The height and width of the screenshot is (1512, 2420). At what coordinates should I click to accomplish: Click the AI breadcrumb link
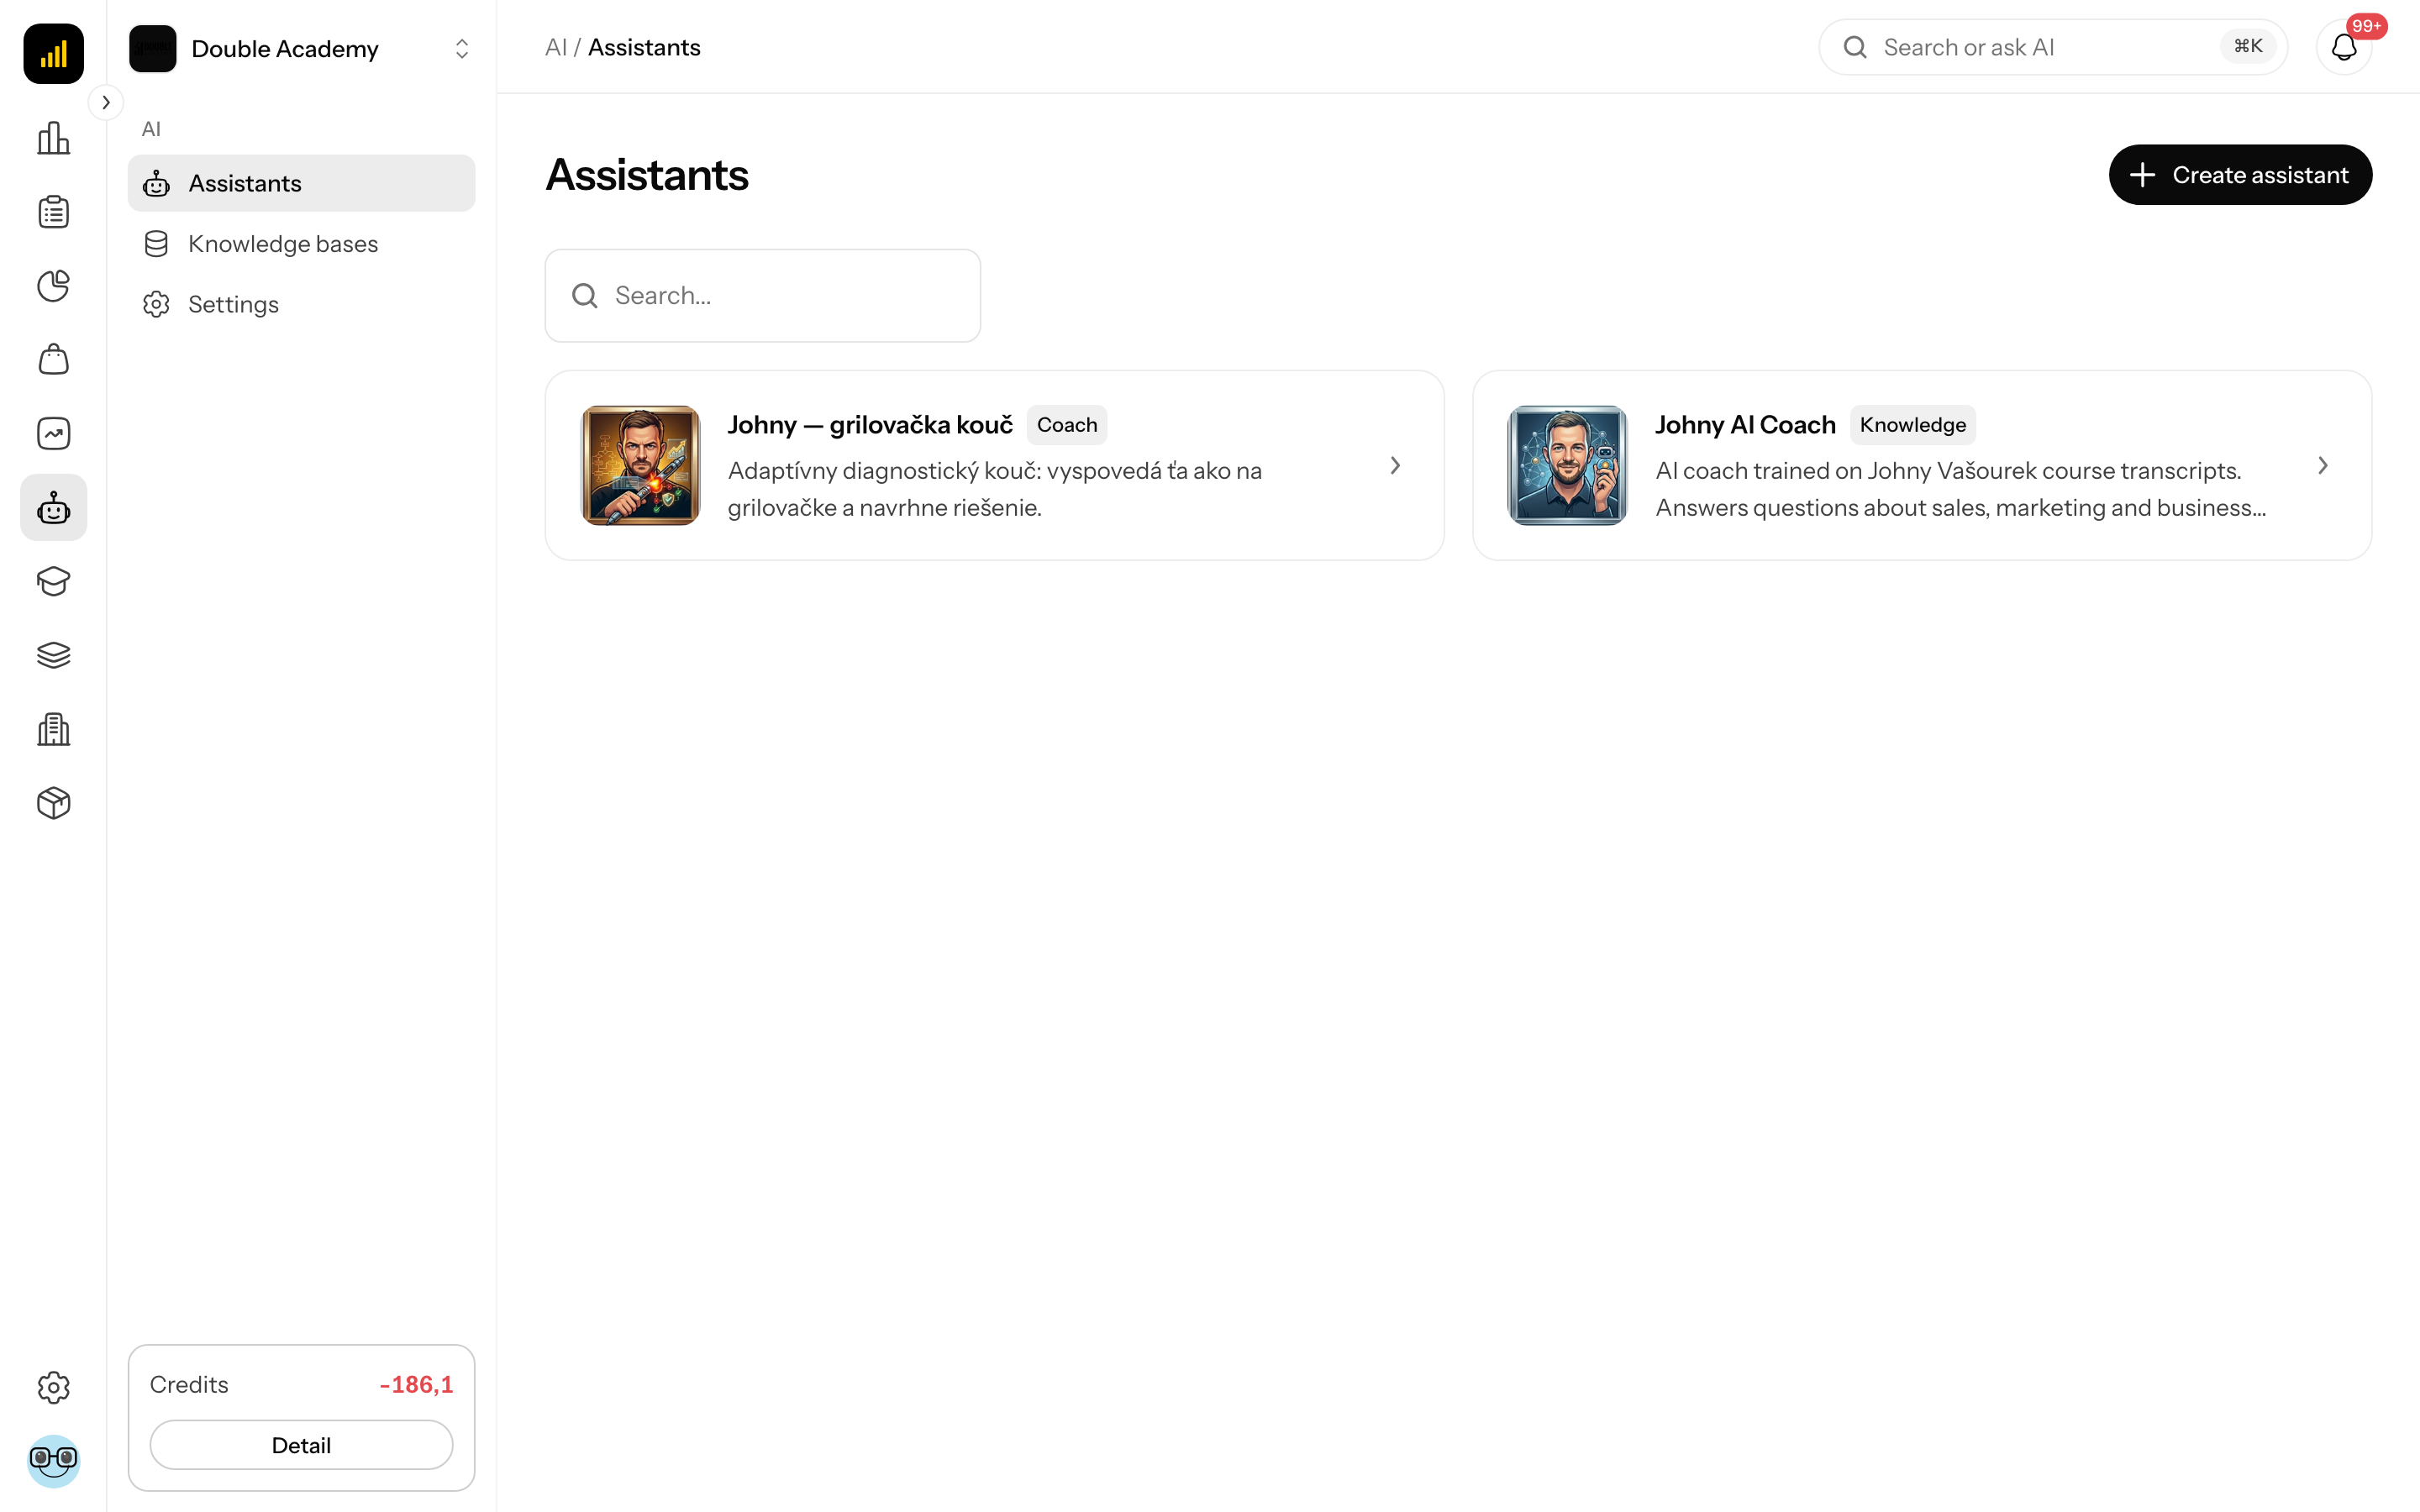(x=556, y=48)
